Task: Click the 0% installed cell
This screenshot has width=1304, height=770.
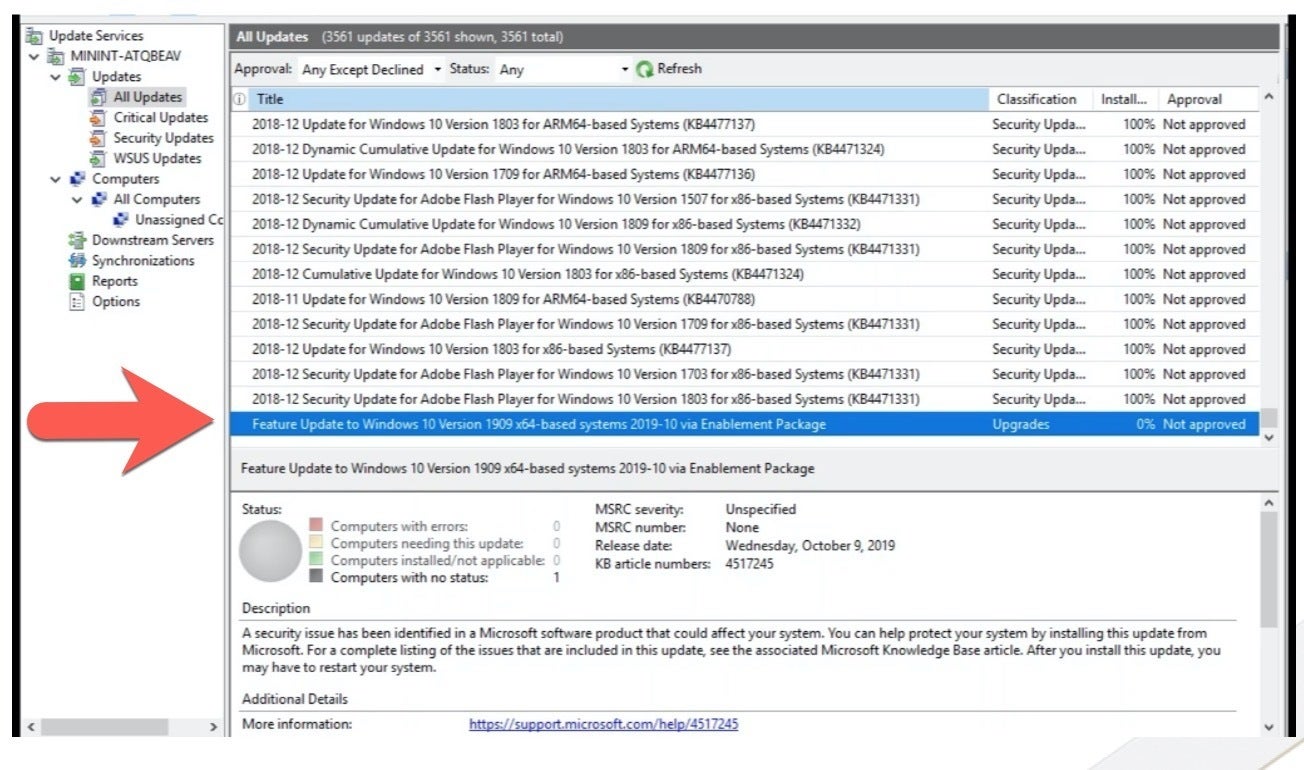Action: (1145, 425)
